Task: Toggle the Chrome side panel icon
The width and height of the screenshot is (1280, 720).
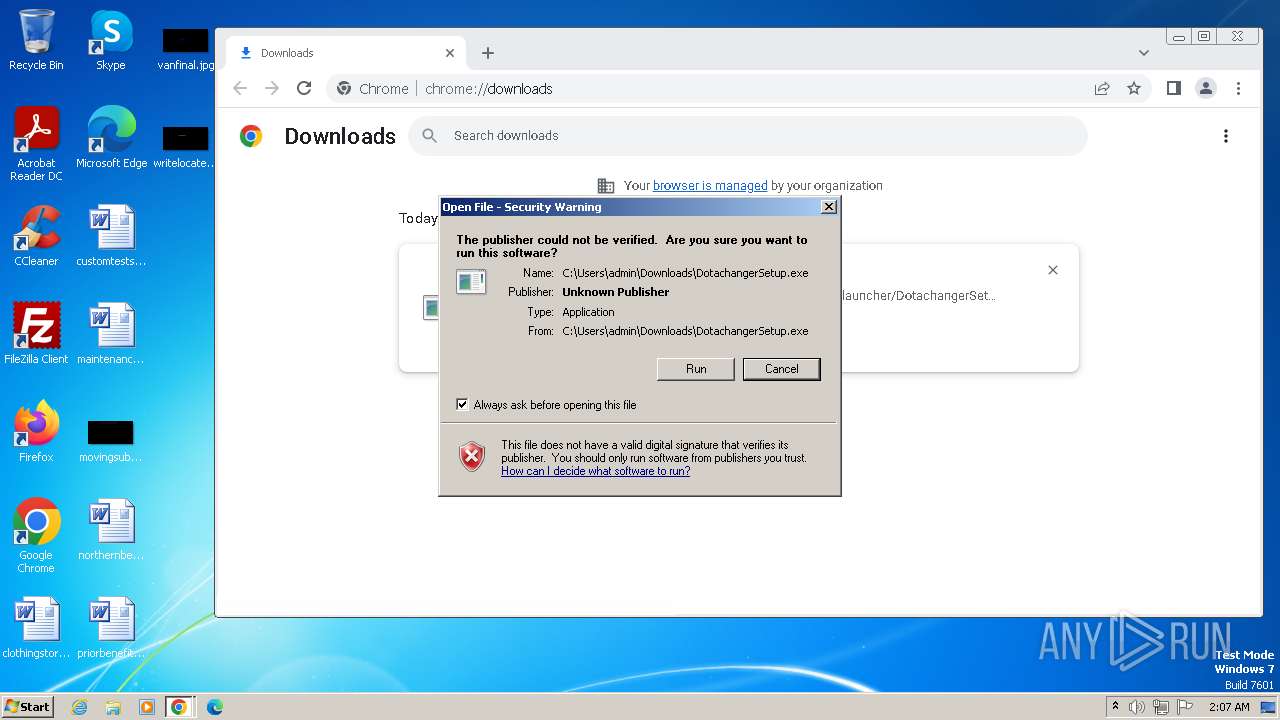Action: pos(1174,88)
